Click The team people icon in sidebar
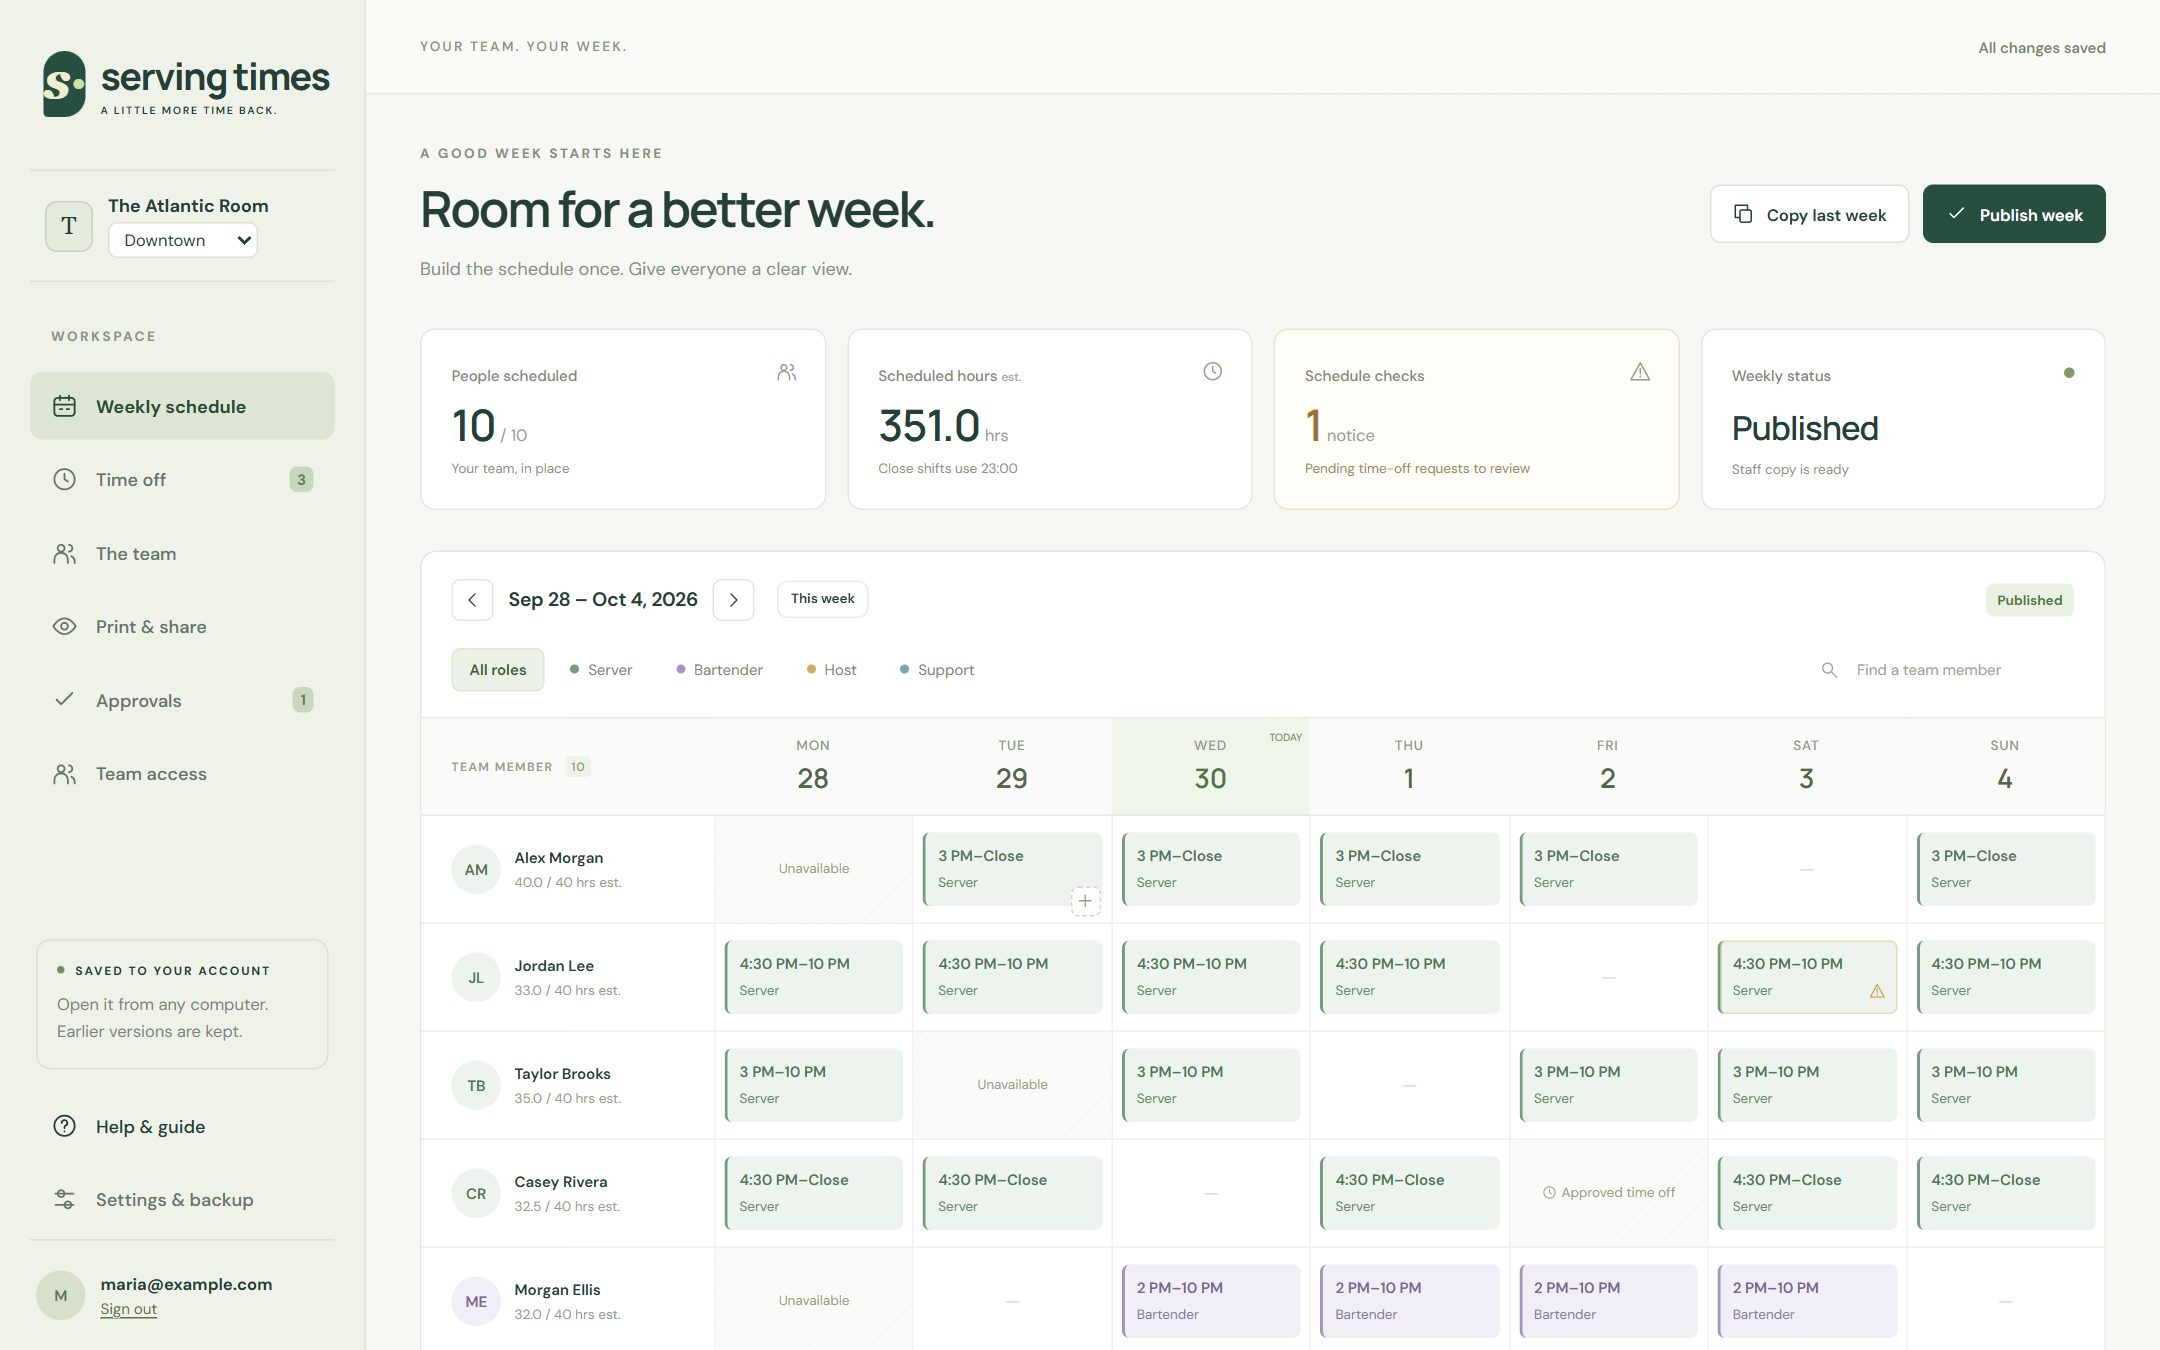The image size is (2160, 1350). 64,553
